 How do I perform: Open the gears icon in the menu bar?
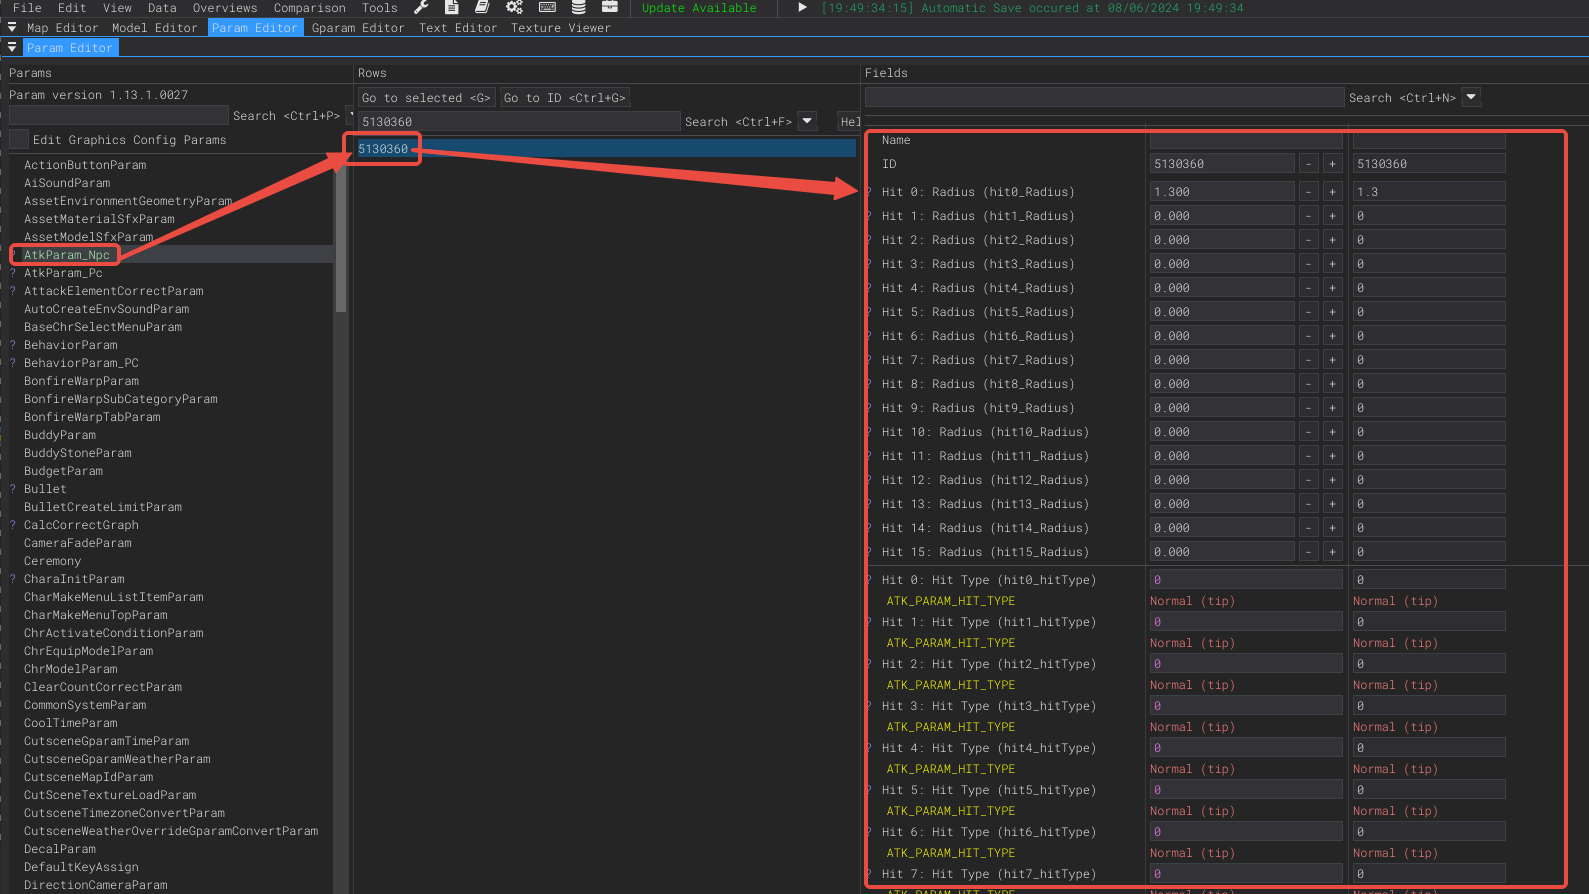tap(514, 7)
